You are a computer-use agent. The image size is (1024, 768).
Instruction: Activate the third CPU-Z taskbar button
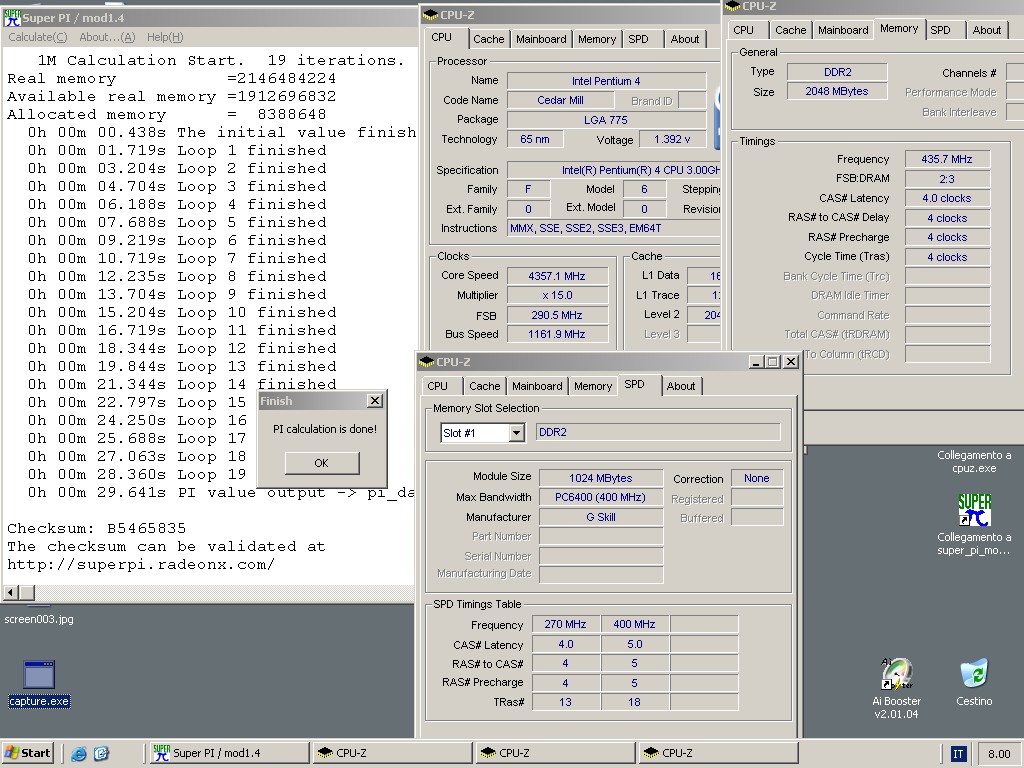[718, 753]
